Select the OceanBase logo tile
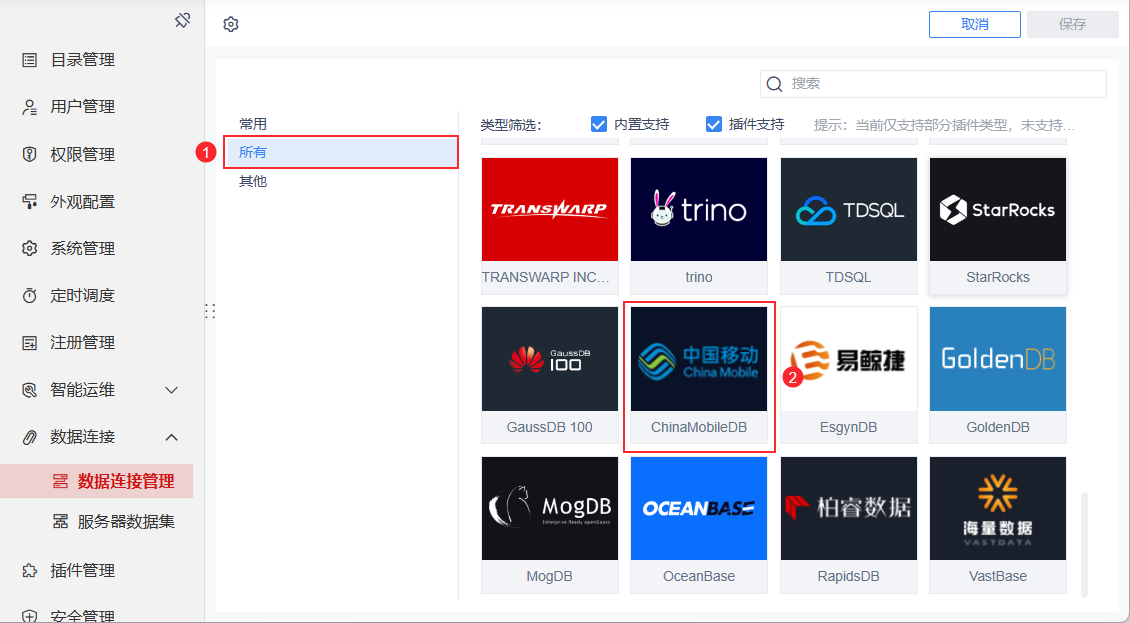1130x623 pixels. click(x=699, y=508)
